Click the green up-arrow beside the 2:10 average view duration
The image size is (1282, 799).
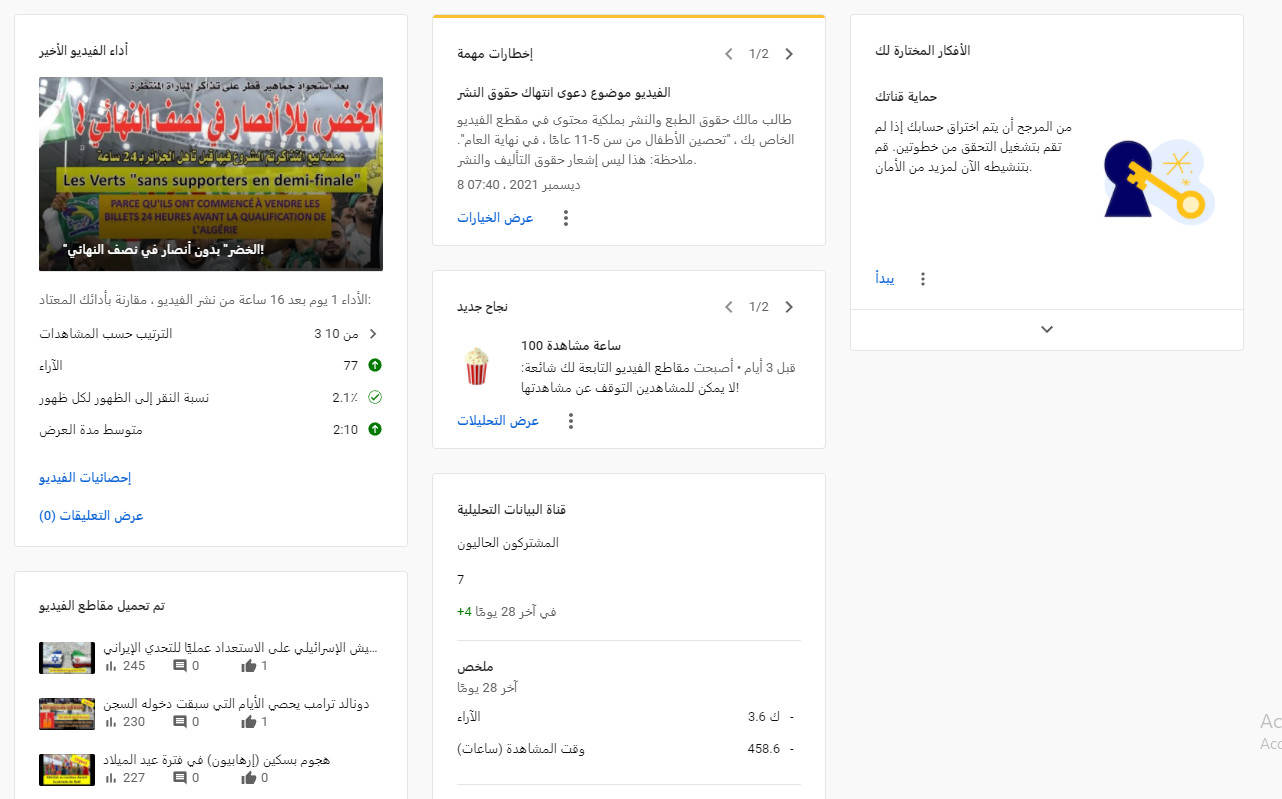pyautogui.click(x=374, y=429)
